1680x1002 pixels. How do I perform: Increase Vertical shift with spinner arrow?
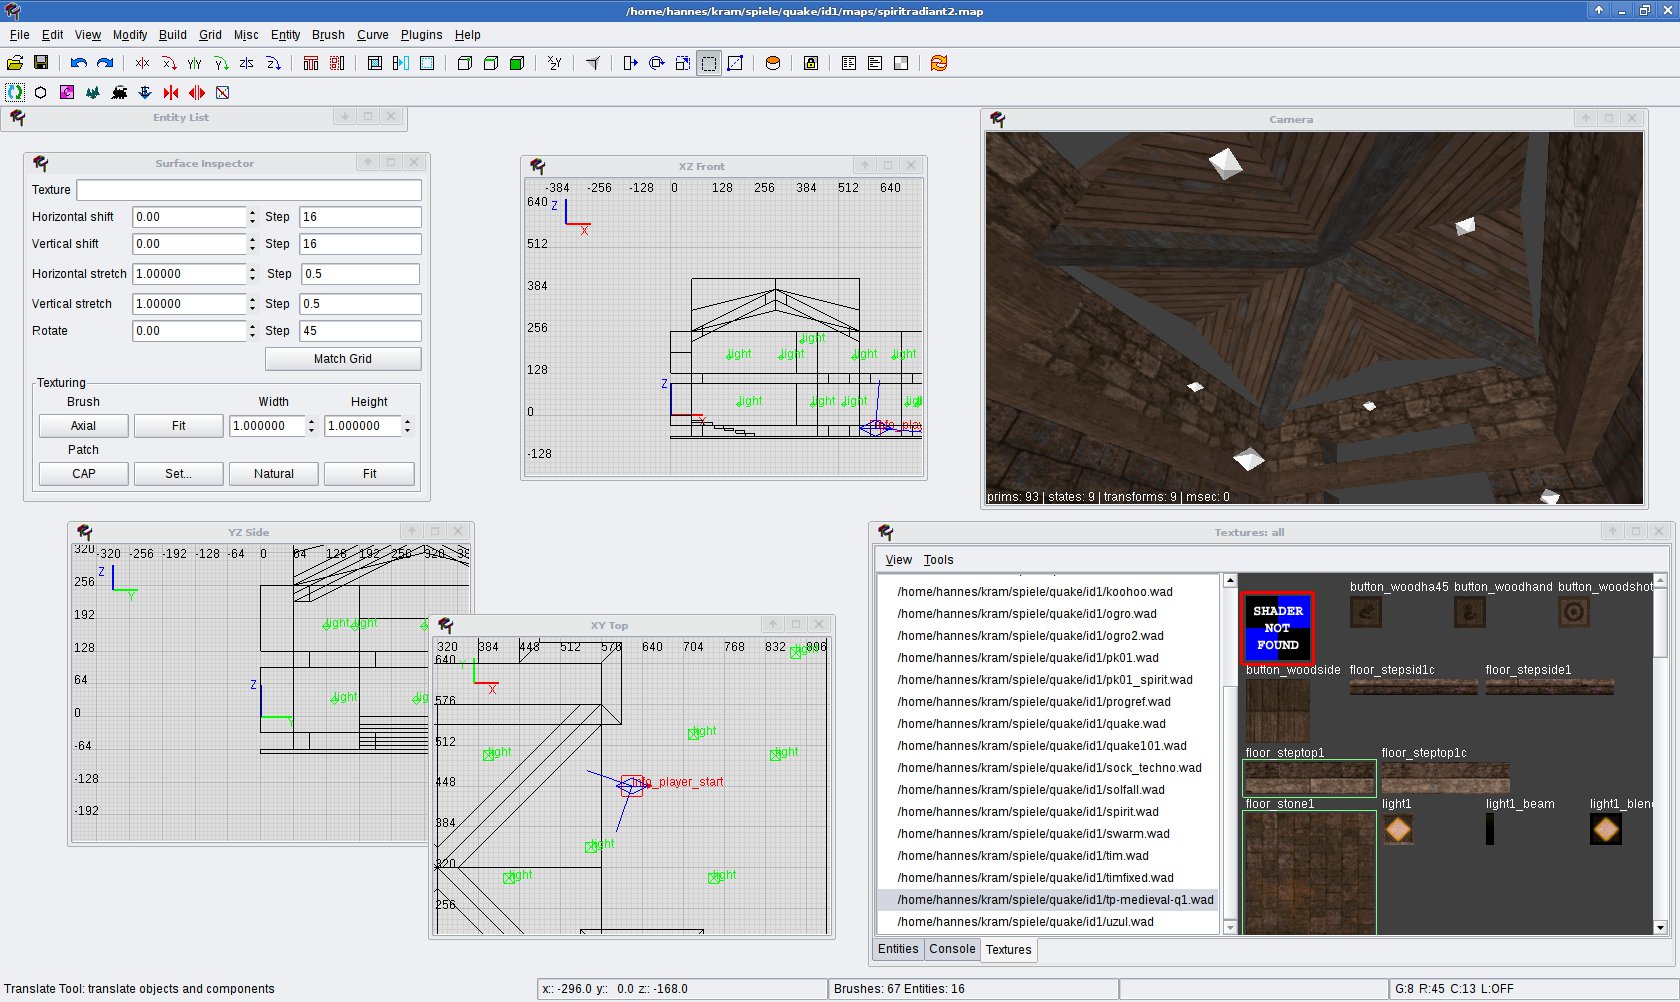pyautogui.click(x=252, y=239)
